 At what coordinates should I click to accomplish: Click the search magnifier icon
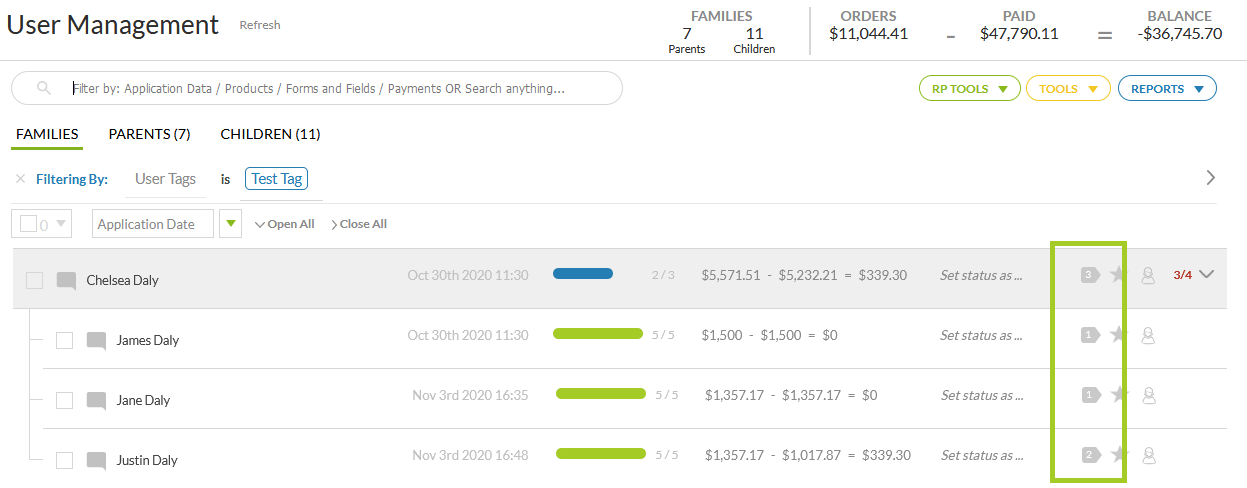(43, 88)
